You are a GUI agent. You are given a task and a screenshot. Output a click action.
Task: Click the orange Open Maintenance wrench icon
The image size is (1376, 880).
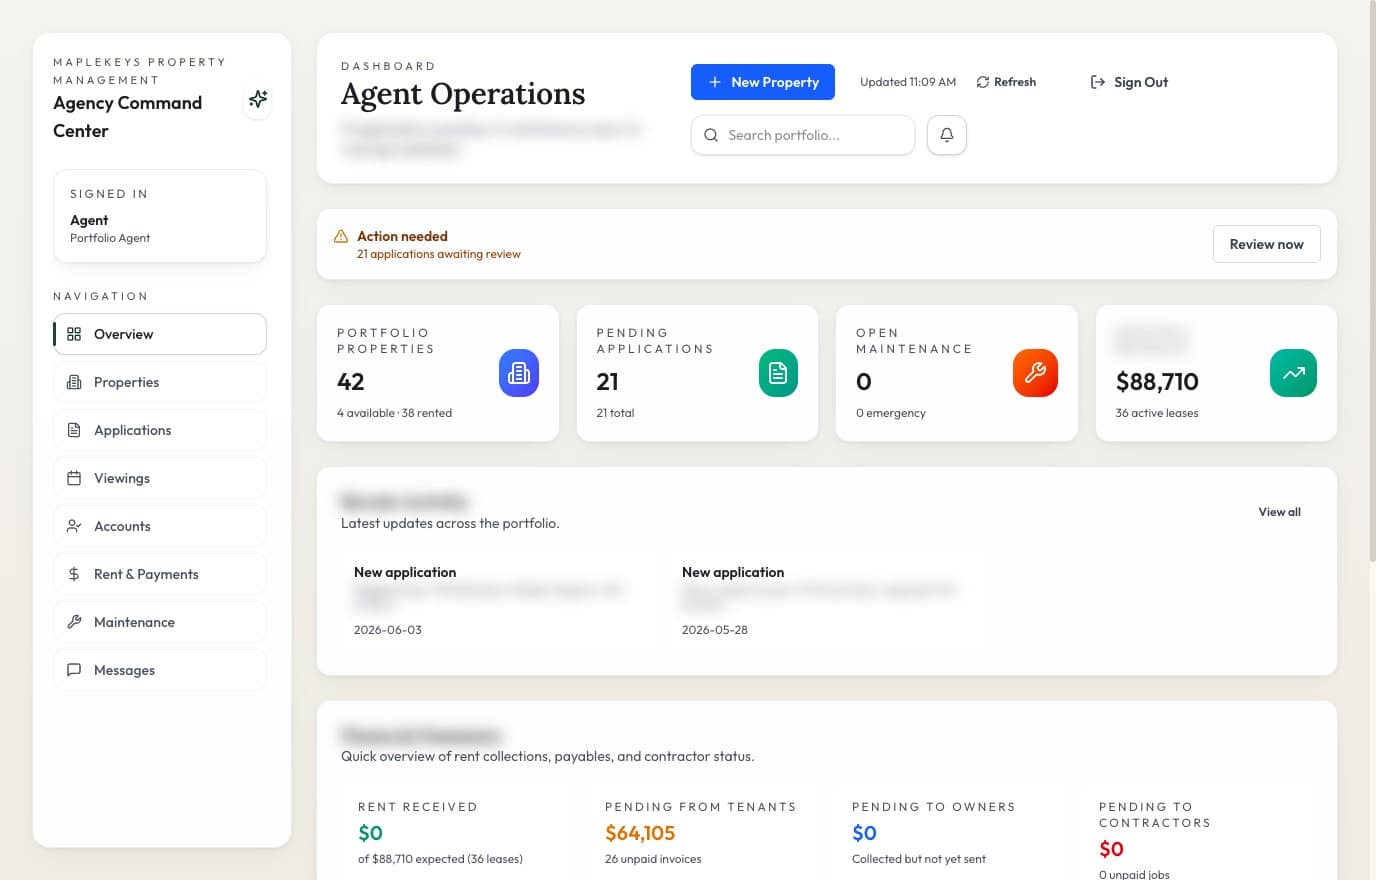(x=1035, y=373)
